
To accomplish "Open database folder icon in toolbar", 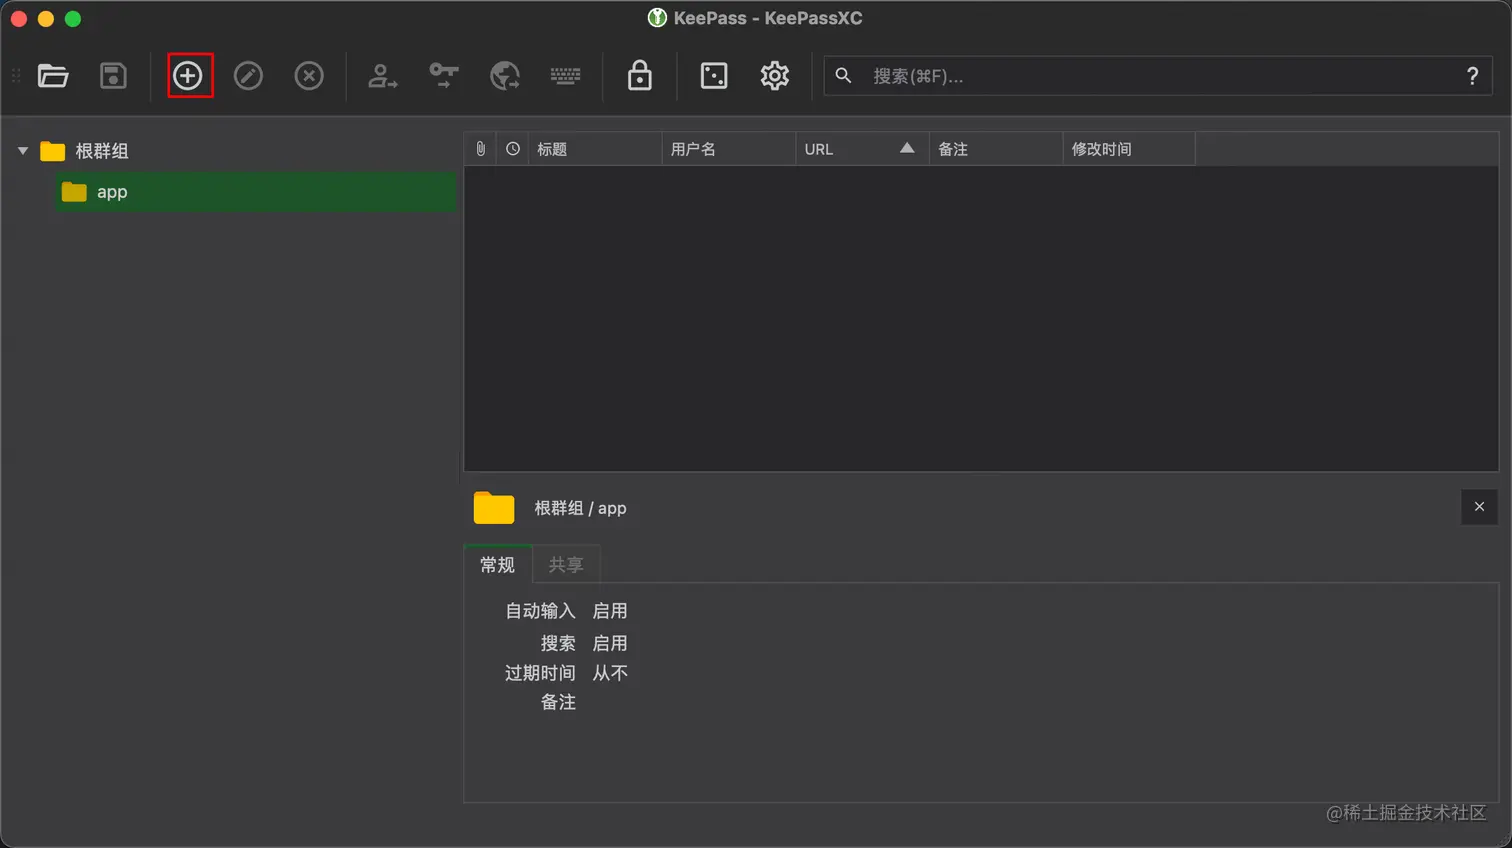I will point(53,76).
